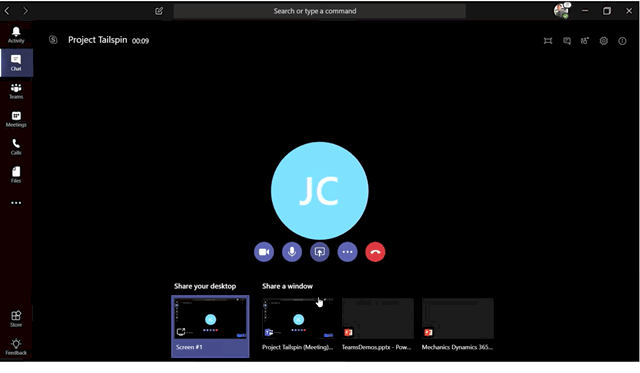Start a new chat with compose icon
Viewport: 640px width, 373px height.
pos(159,11)
